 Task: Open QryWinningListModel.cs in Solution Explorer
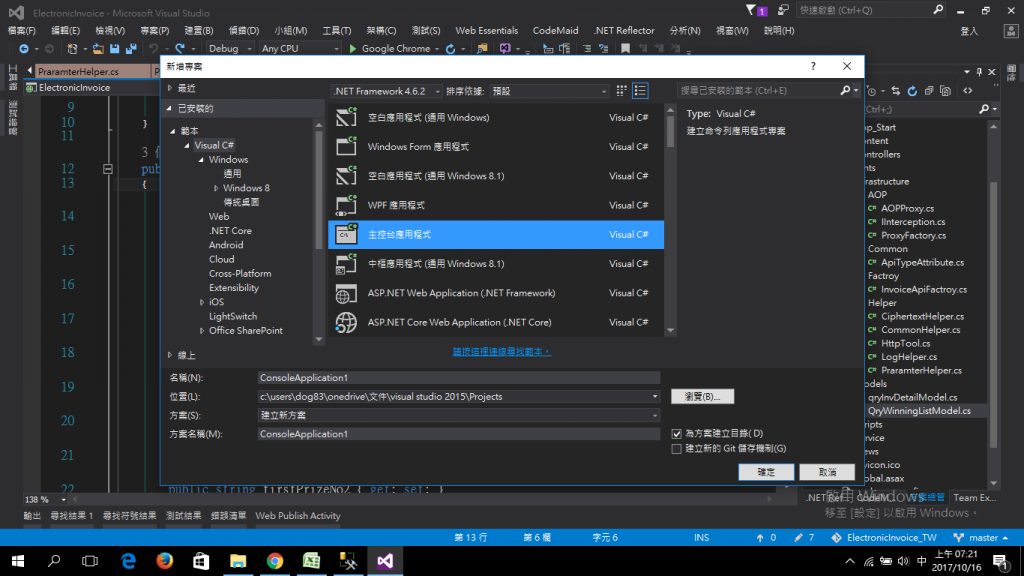pyautogui.click(x=919, y=411)
